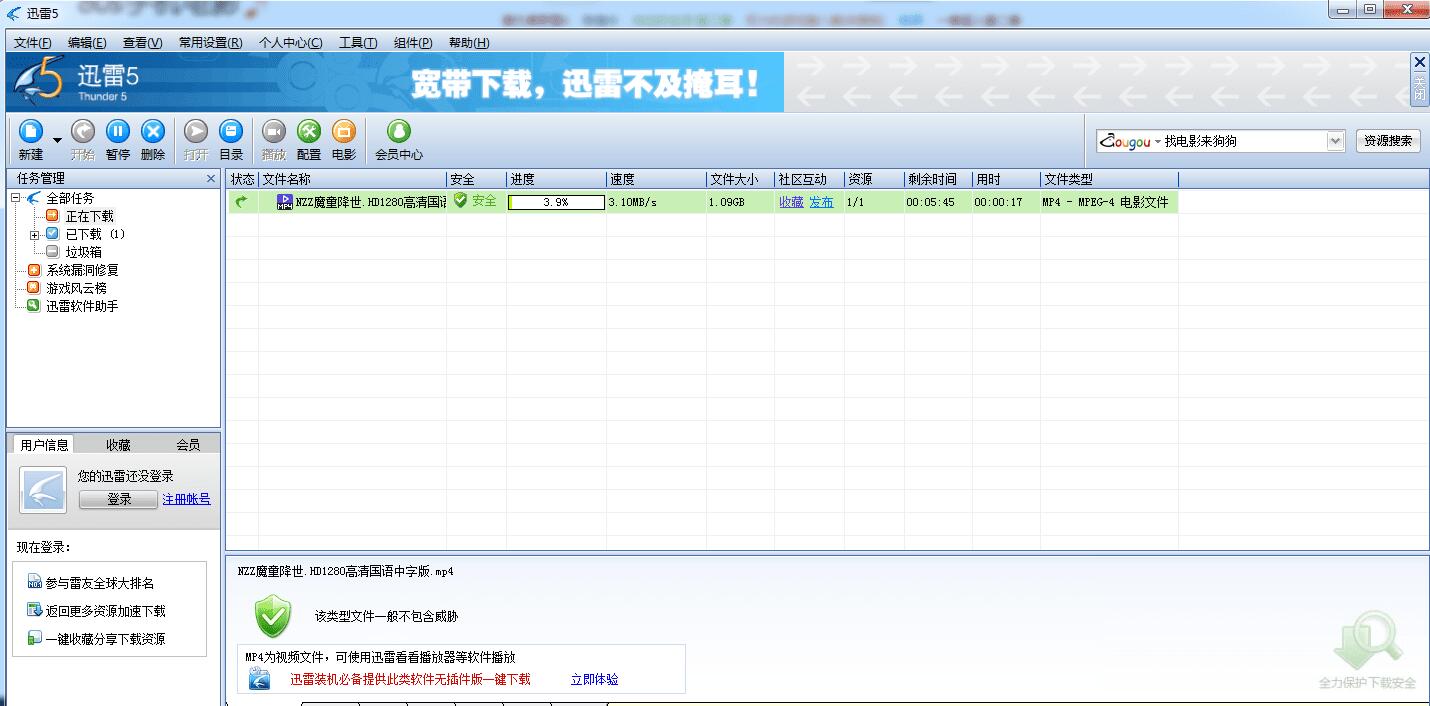
Task: Click the Gougou logo in search box
Action: coord(1125,142)
